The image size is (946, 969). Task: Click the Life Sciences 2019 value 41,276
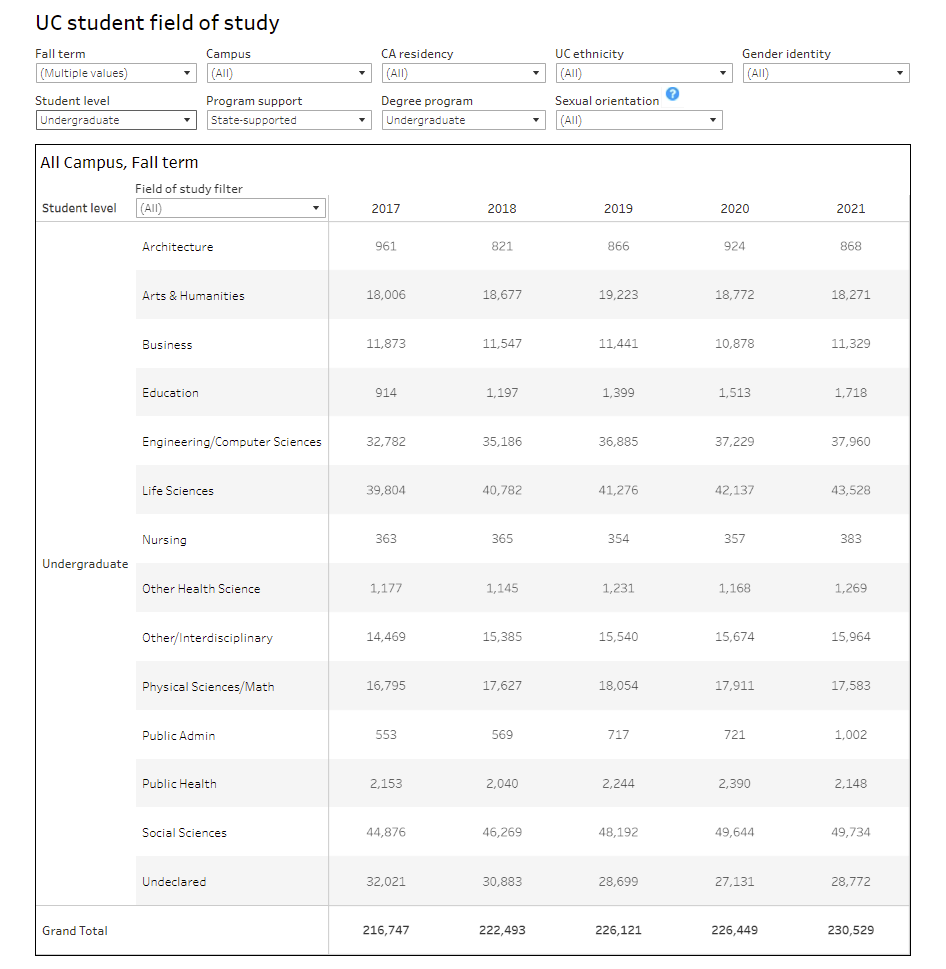[619, 490]
